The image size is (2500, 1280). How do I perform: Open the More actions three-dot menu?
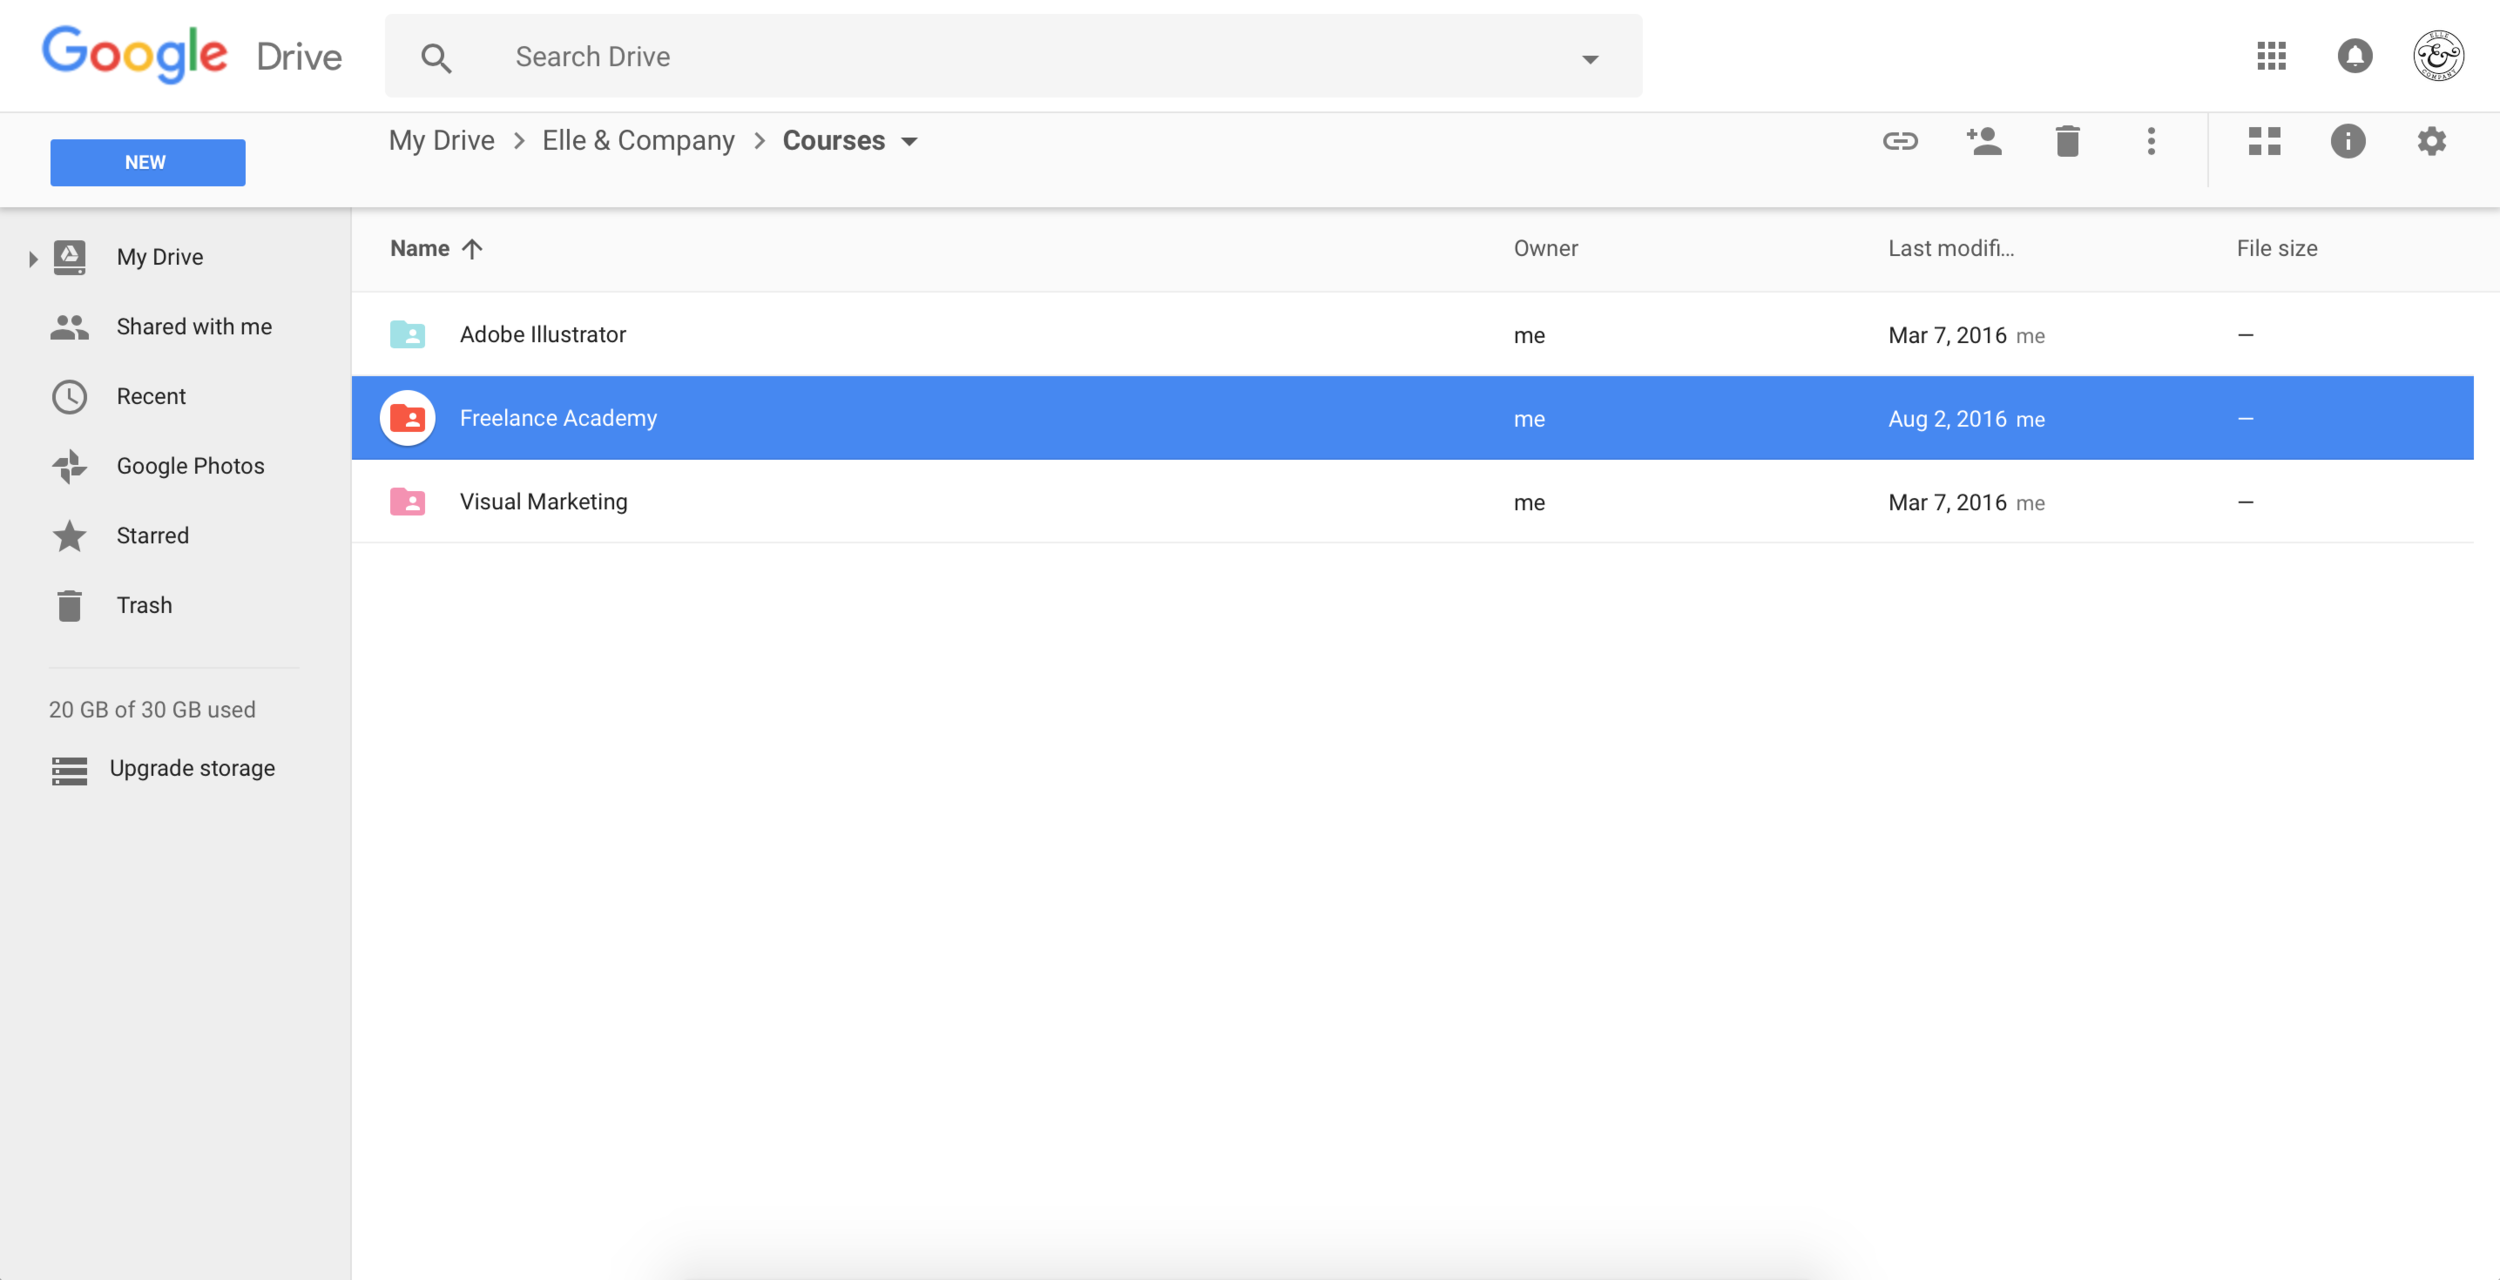[2151, 141]
